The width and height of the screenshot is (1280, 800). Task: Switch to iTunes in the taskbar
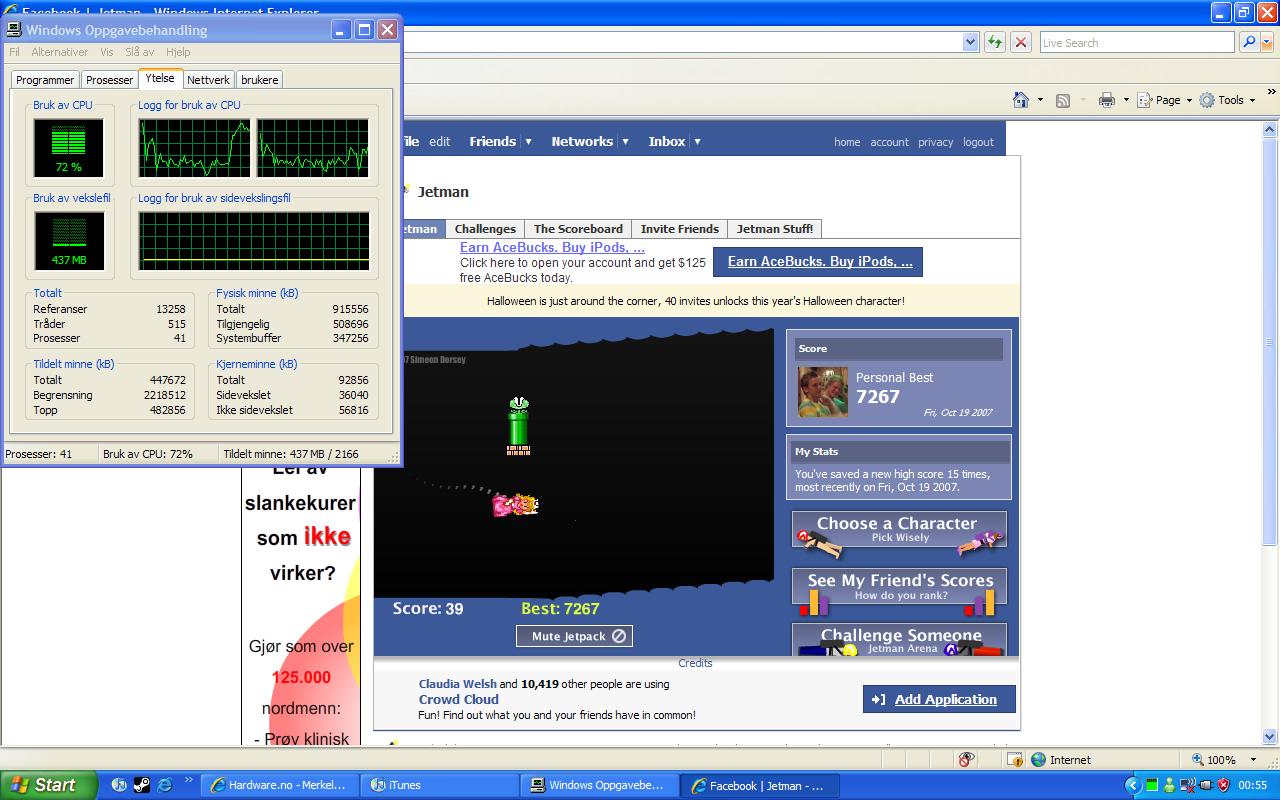point(438,785)
